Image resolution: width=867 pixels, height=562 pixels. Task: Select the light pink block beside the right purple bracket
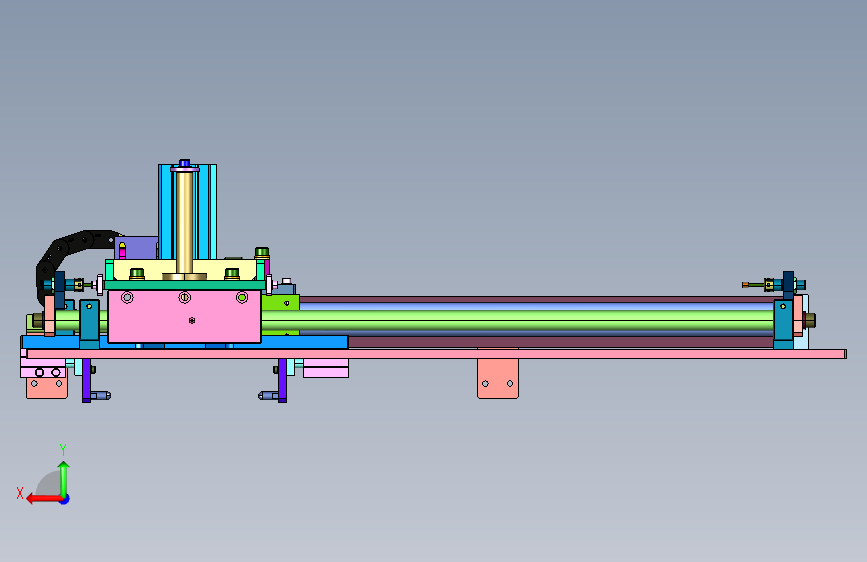tap(326, 368)
